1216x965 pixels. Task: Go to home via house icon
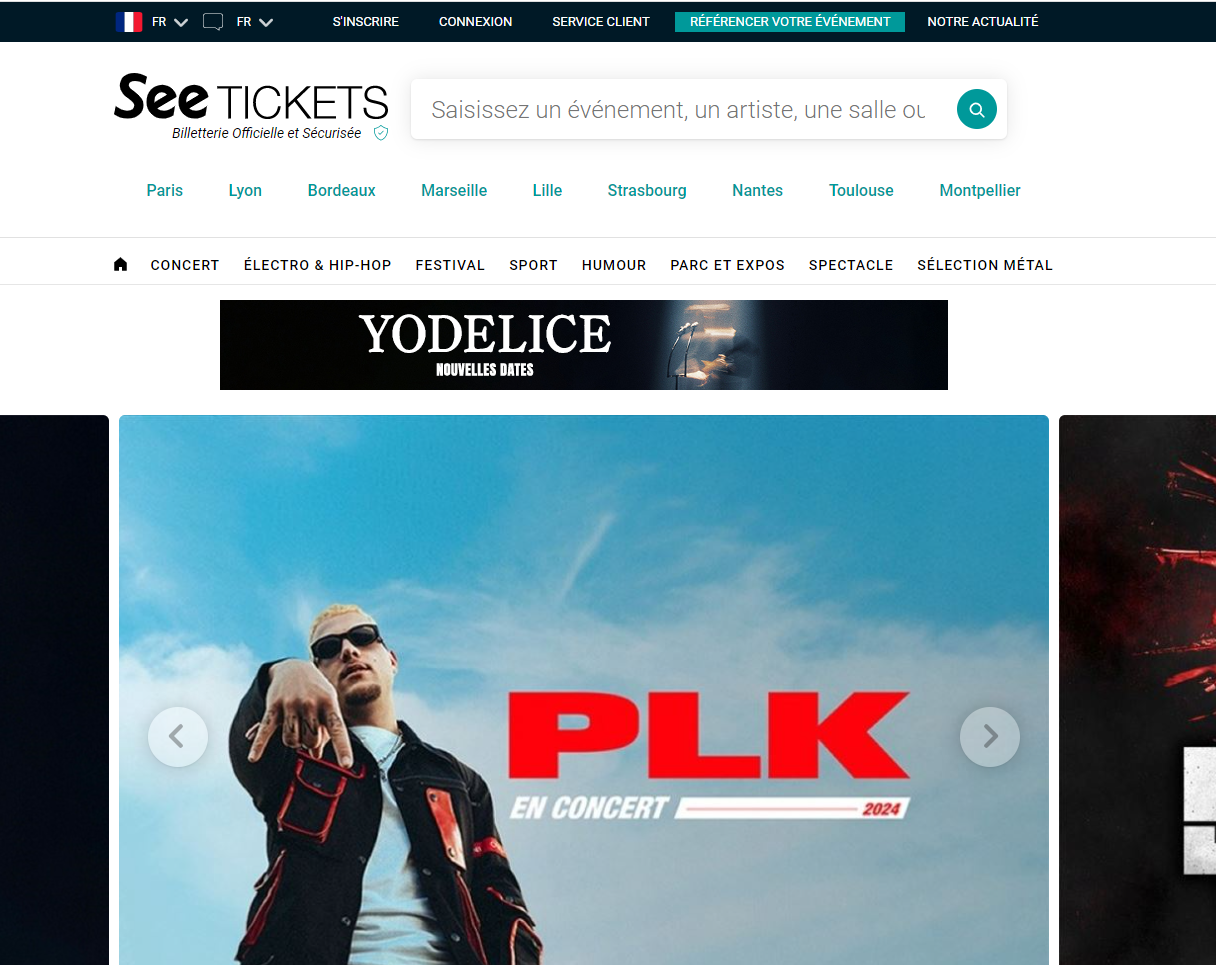pyautogui.click(x=121, y=265)
